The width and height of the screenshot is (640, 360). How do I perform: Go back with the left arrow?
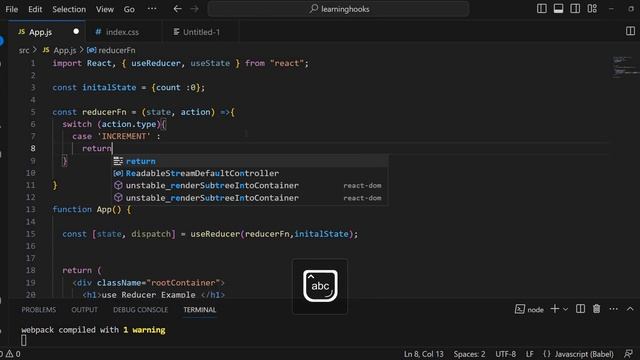177,9
